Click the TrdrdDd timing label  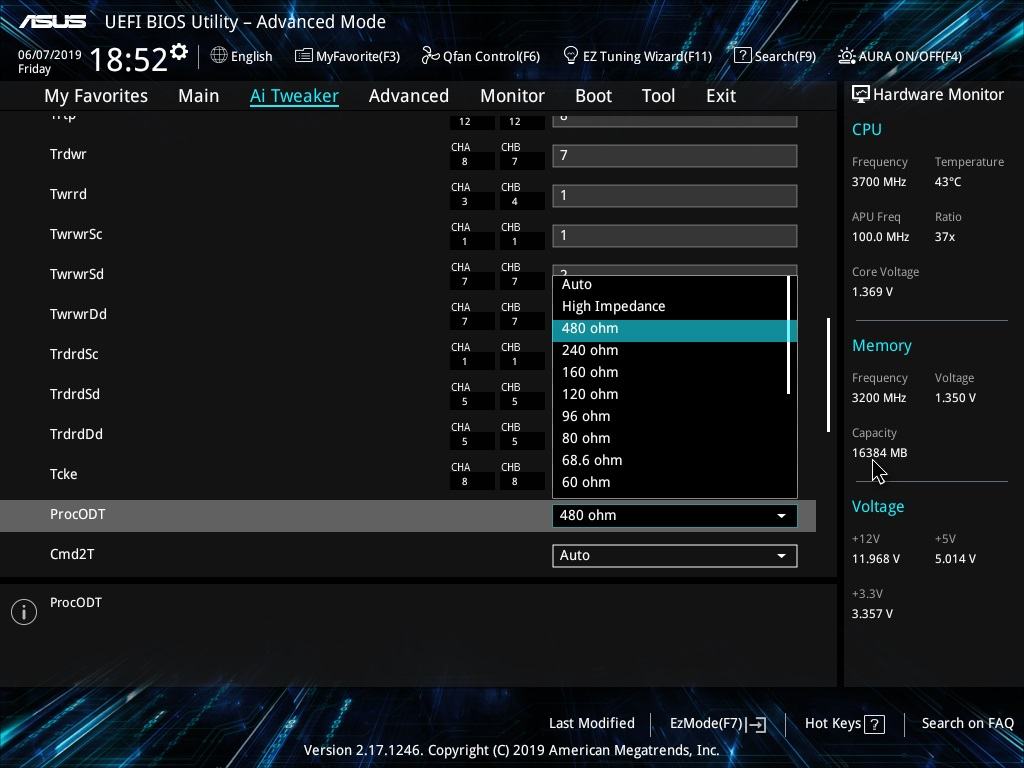[76, 434]
